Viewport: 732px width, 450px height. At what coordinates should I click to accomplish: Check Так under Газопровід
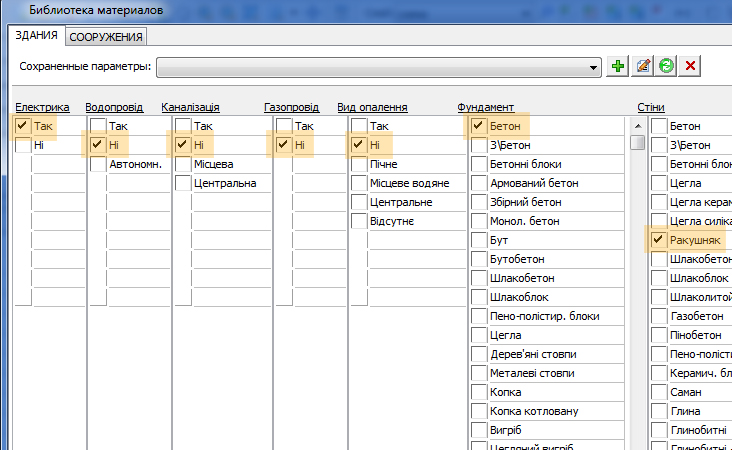pyautogui.click(x=284, y=126)
